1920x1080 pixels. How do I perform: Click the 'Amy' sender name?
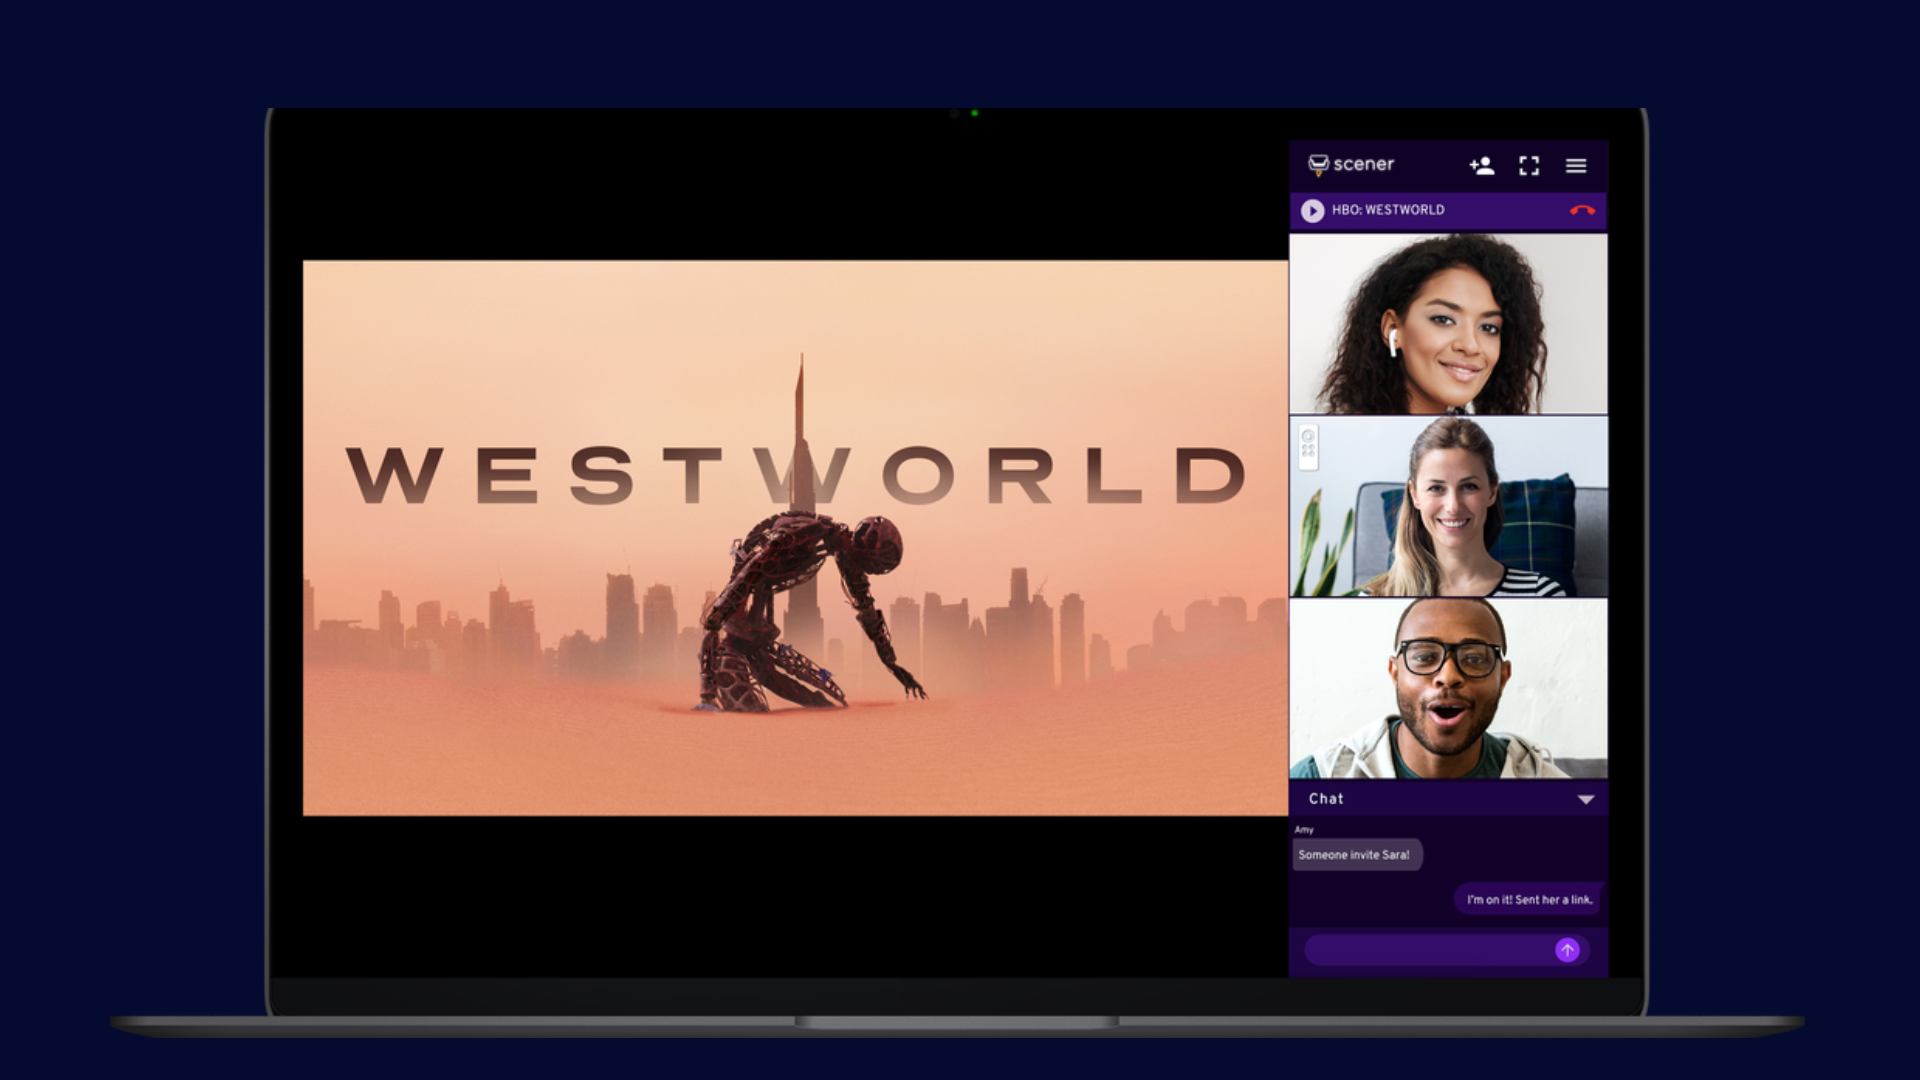coord(1304,830)
